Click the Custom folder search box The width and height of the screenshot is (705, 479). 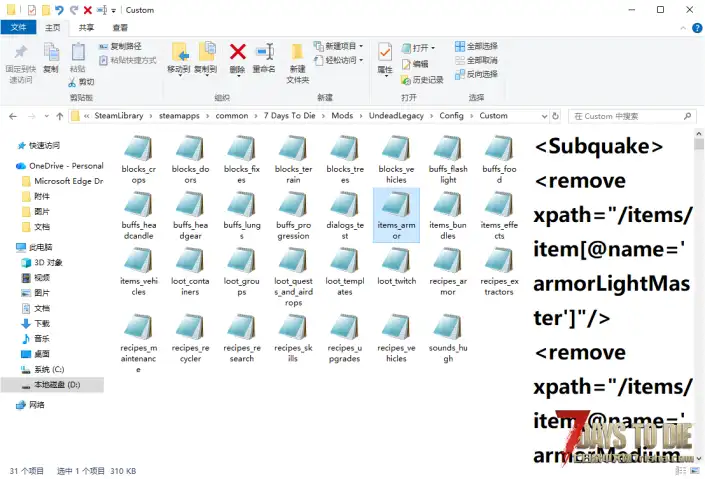click(x=632, y=116)
